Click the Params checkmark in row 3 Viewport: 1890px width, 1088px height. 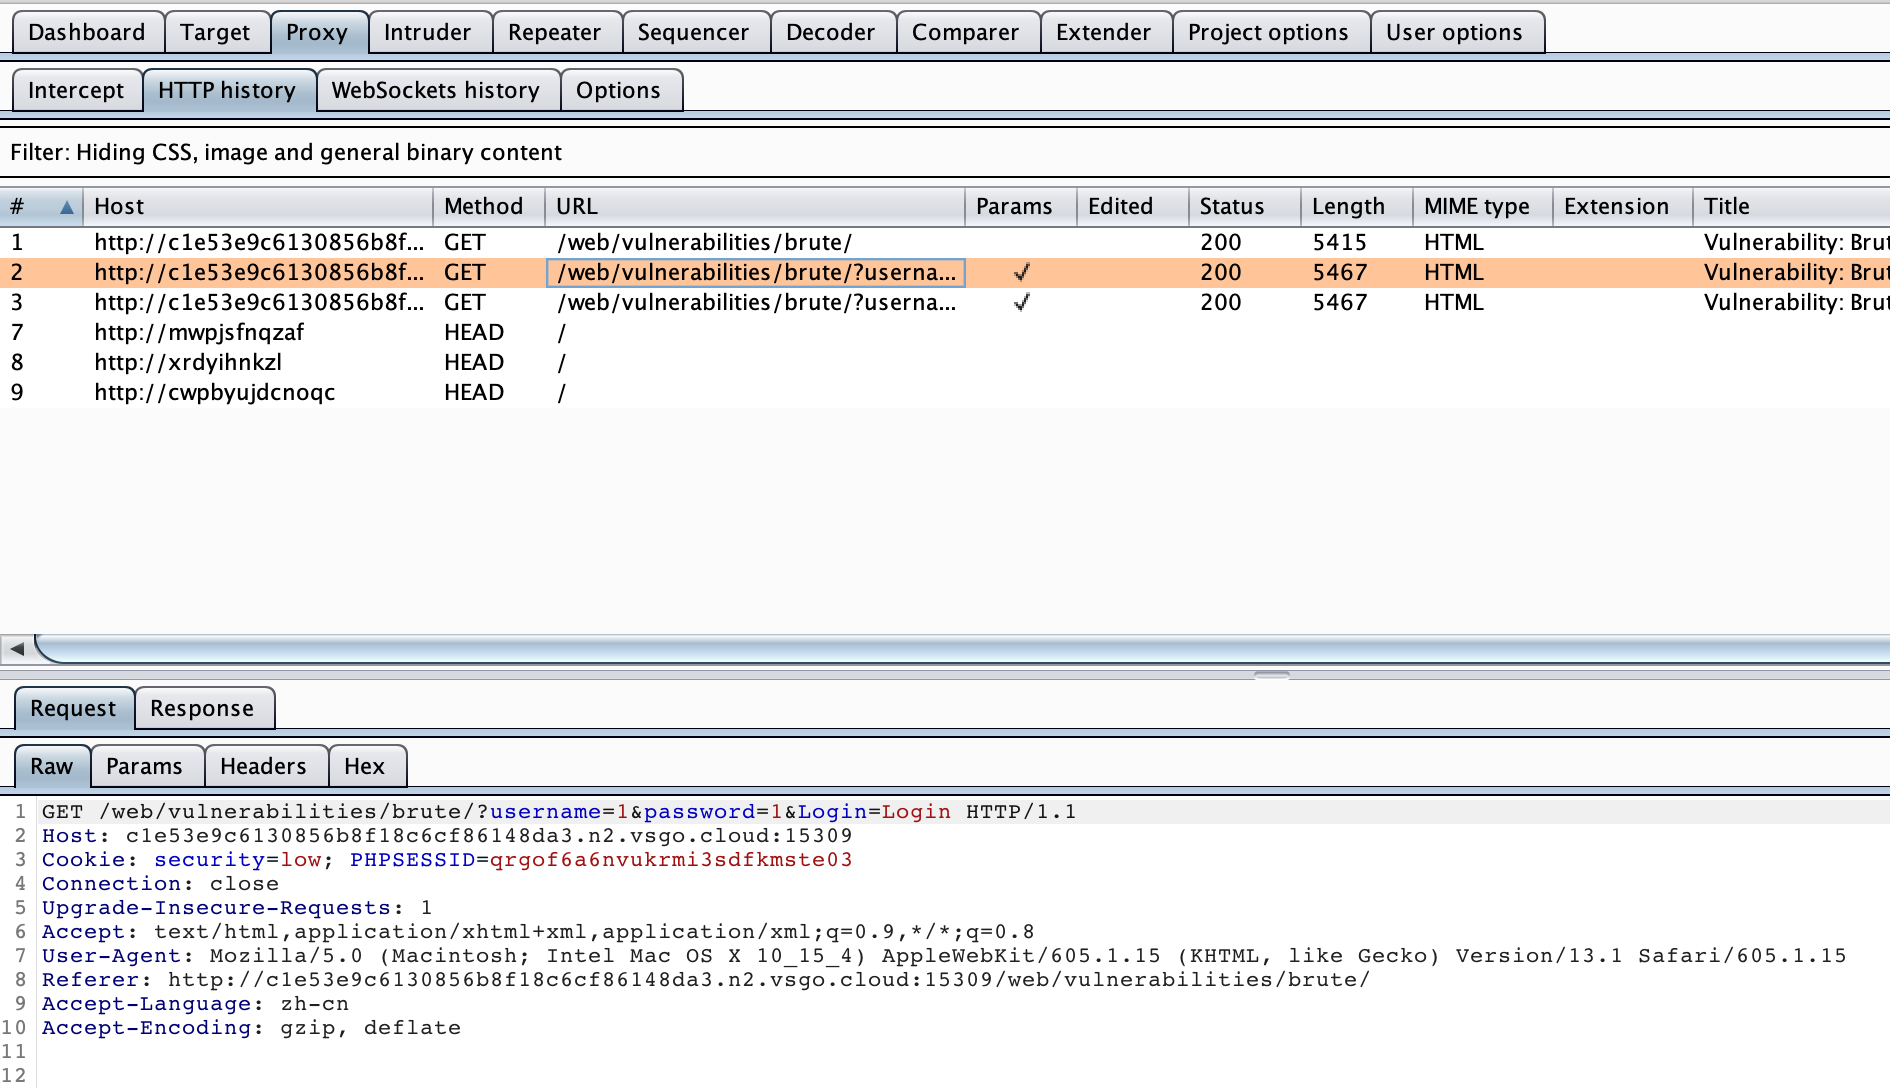click(x=1021, y=302)
